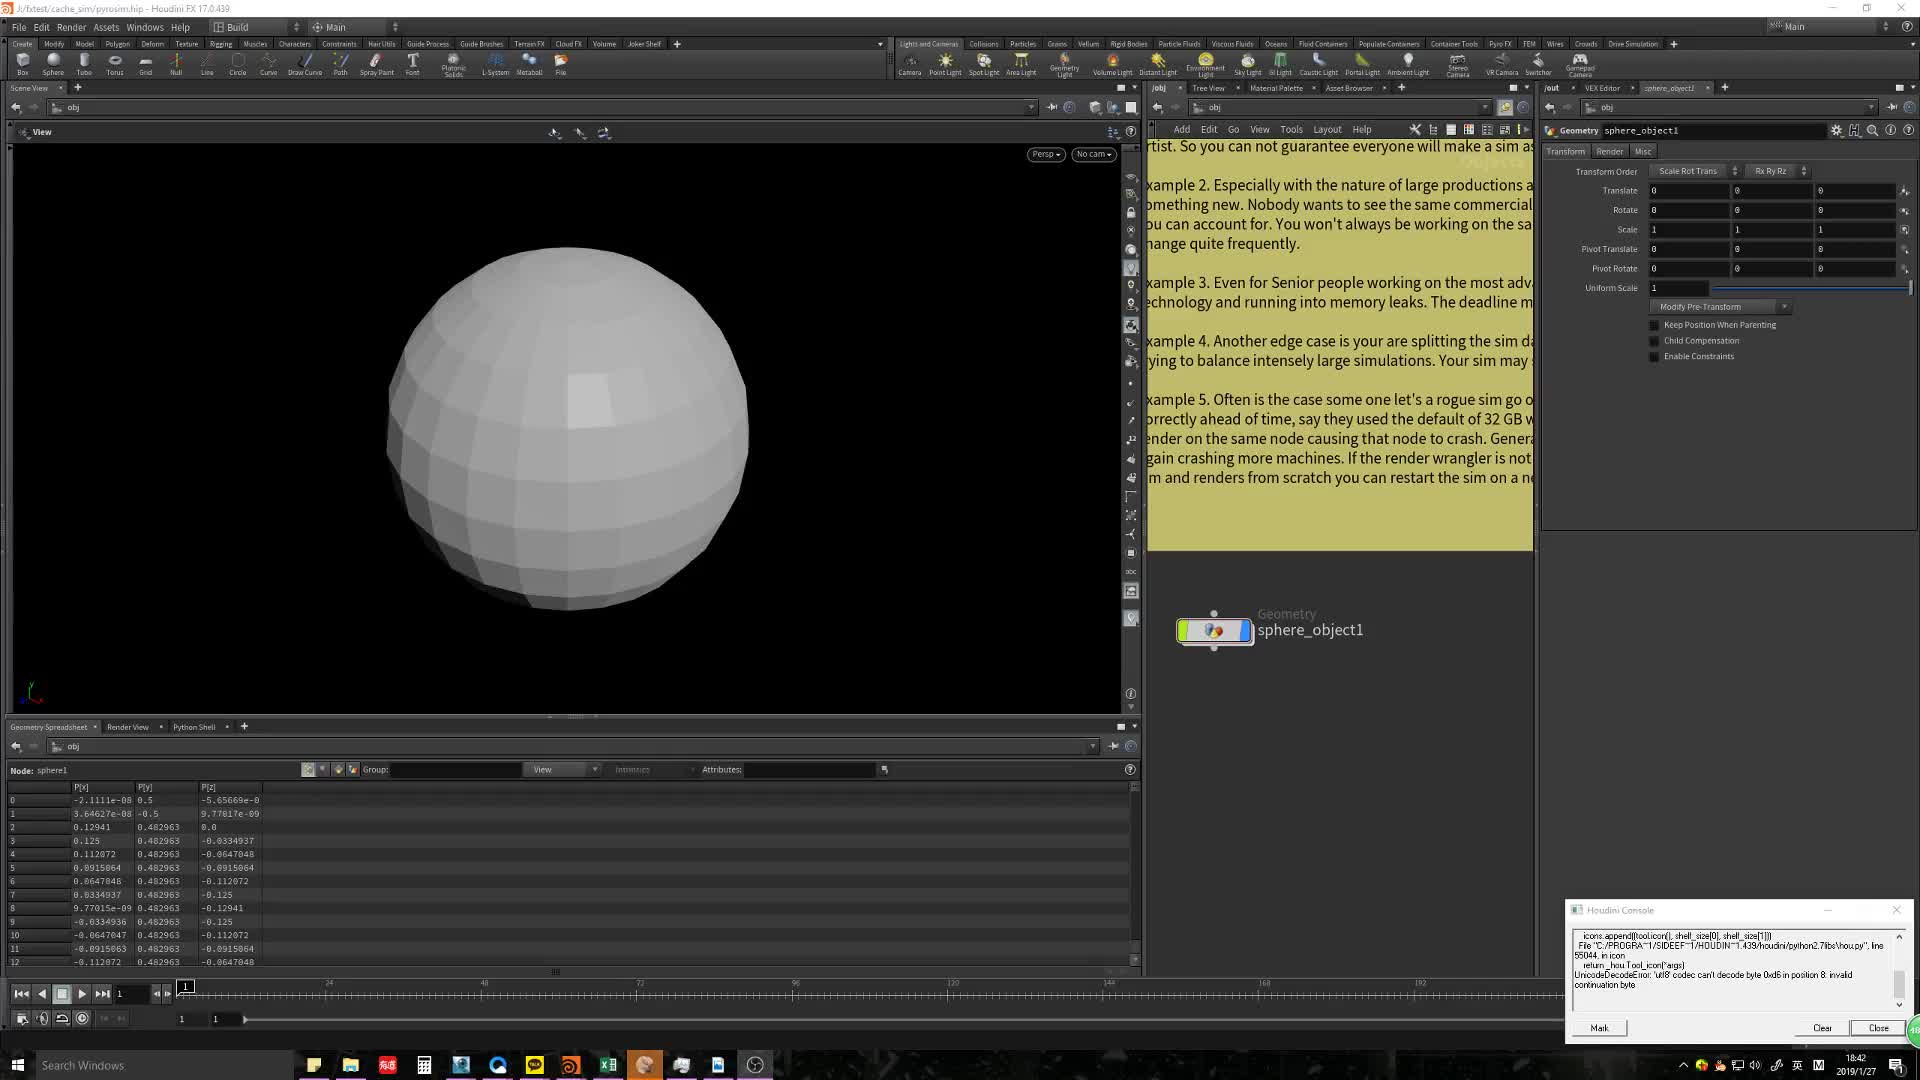Click the Mark button in console
The image size is (1920, 1080).
click(x=1599, y=1028)
